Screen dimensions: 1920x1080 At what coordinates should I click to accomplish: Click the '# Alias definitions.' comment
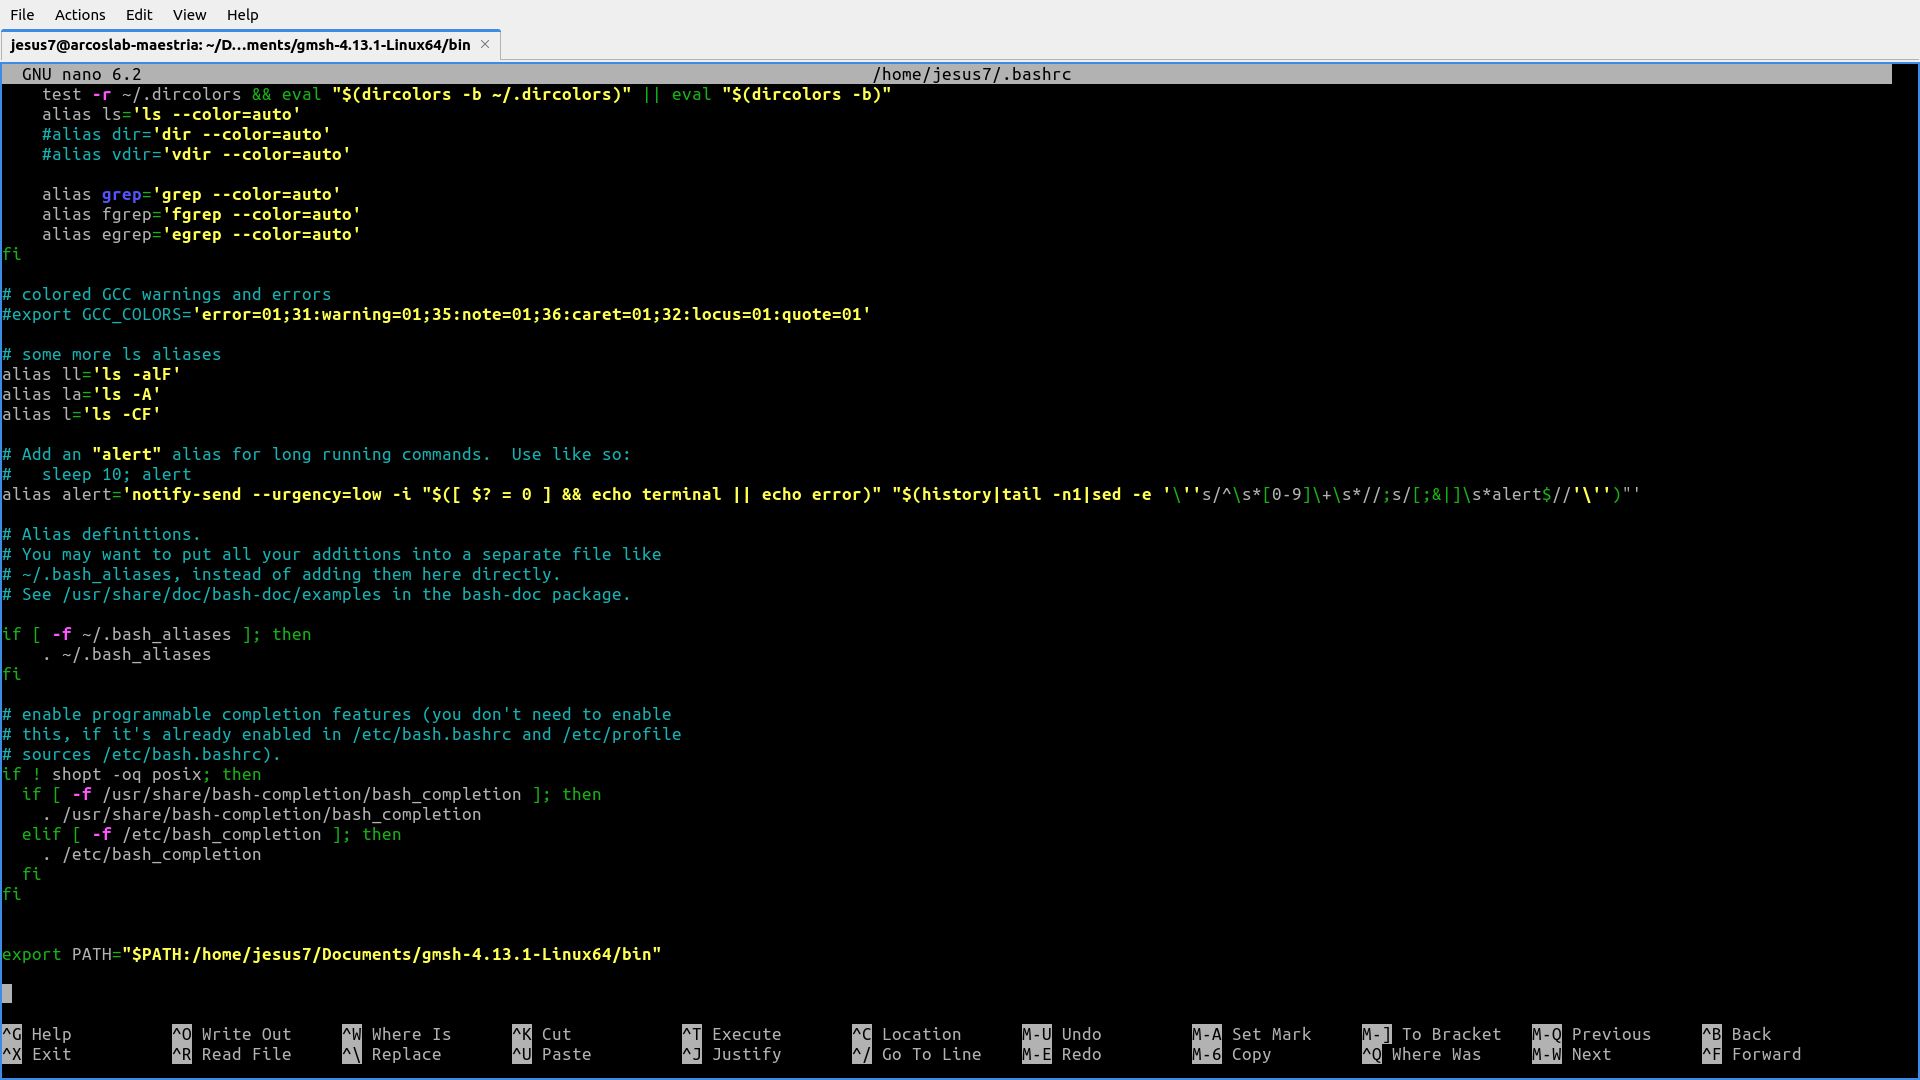(102, 534)
